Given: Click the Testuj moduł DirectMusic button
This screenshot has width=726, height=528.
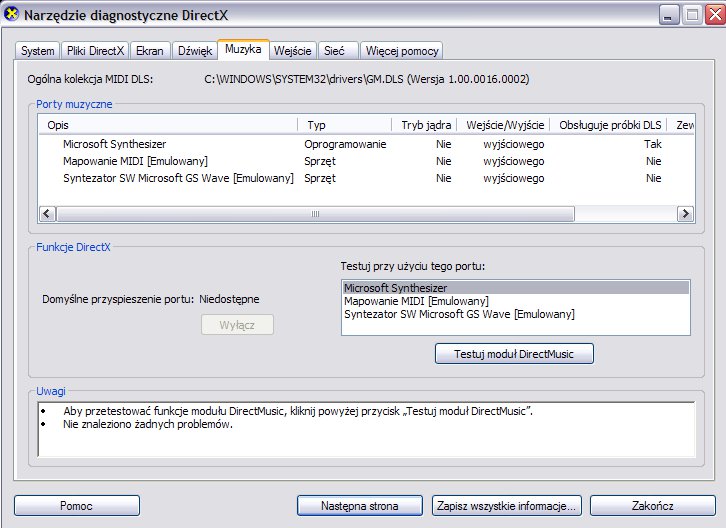Looking at the screenshot, I should (514, 354).
